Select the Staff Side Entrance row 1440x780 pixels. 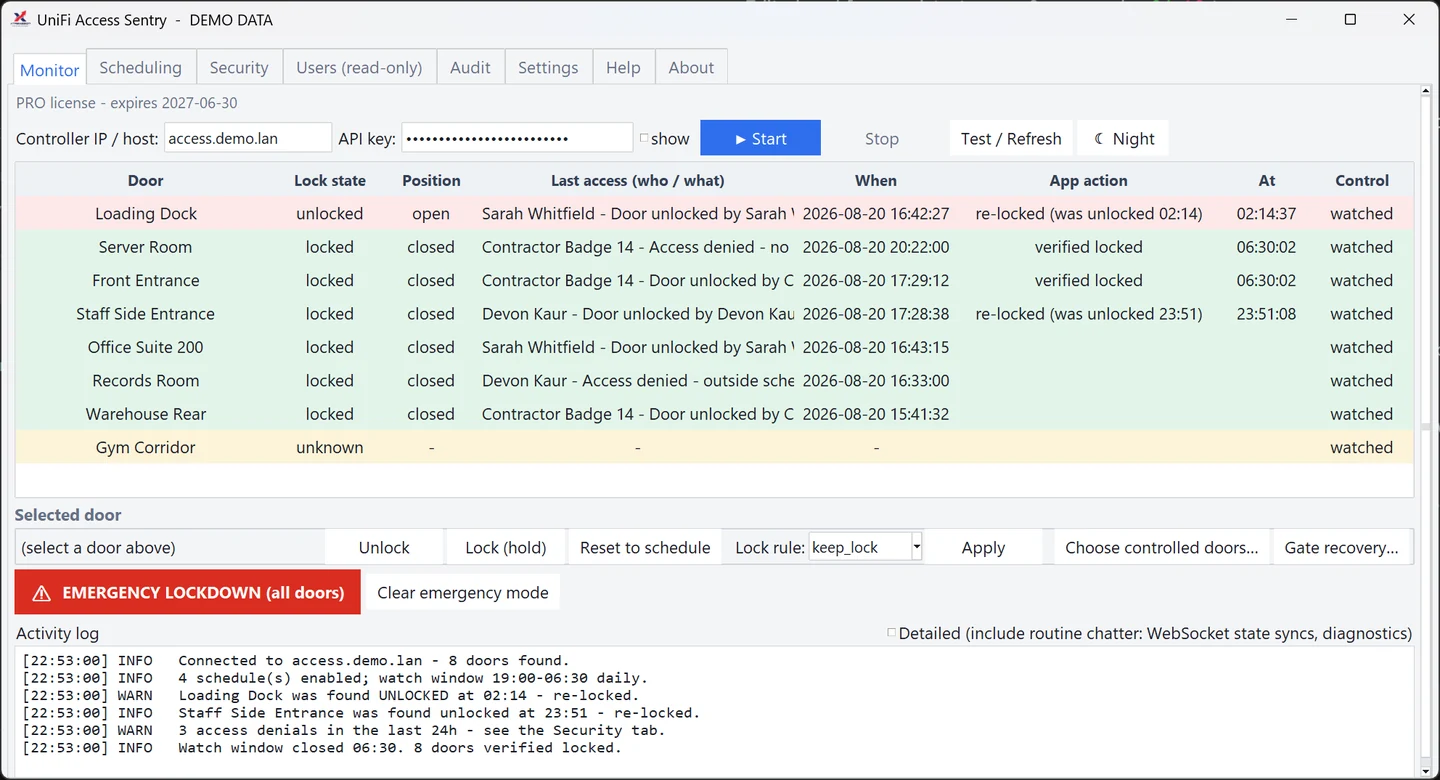tap(714, 314)
